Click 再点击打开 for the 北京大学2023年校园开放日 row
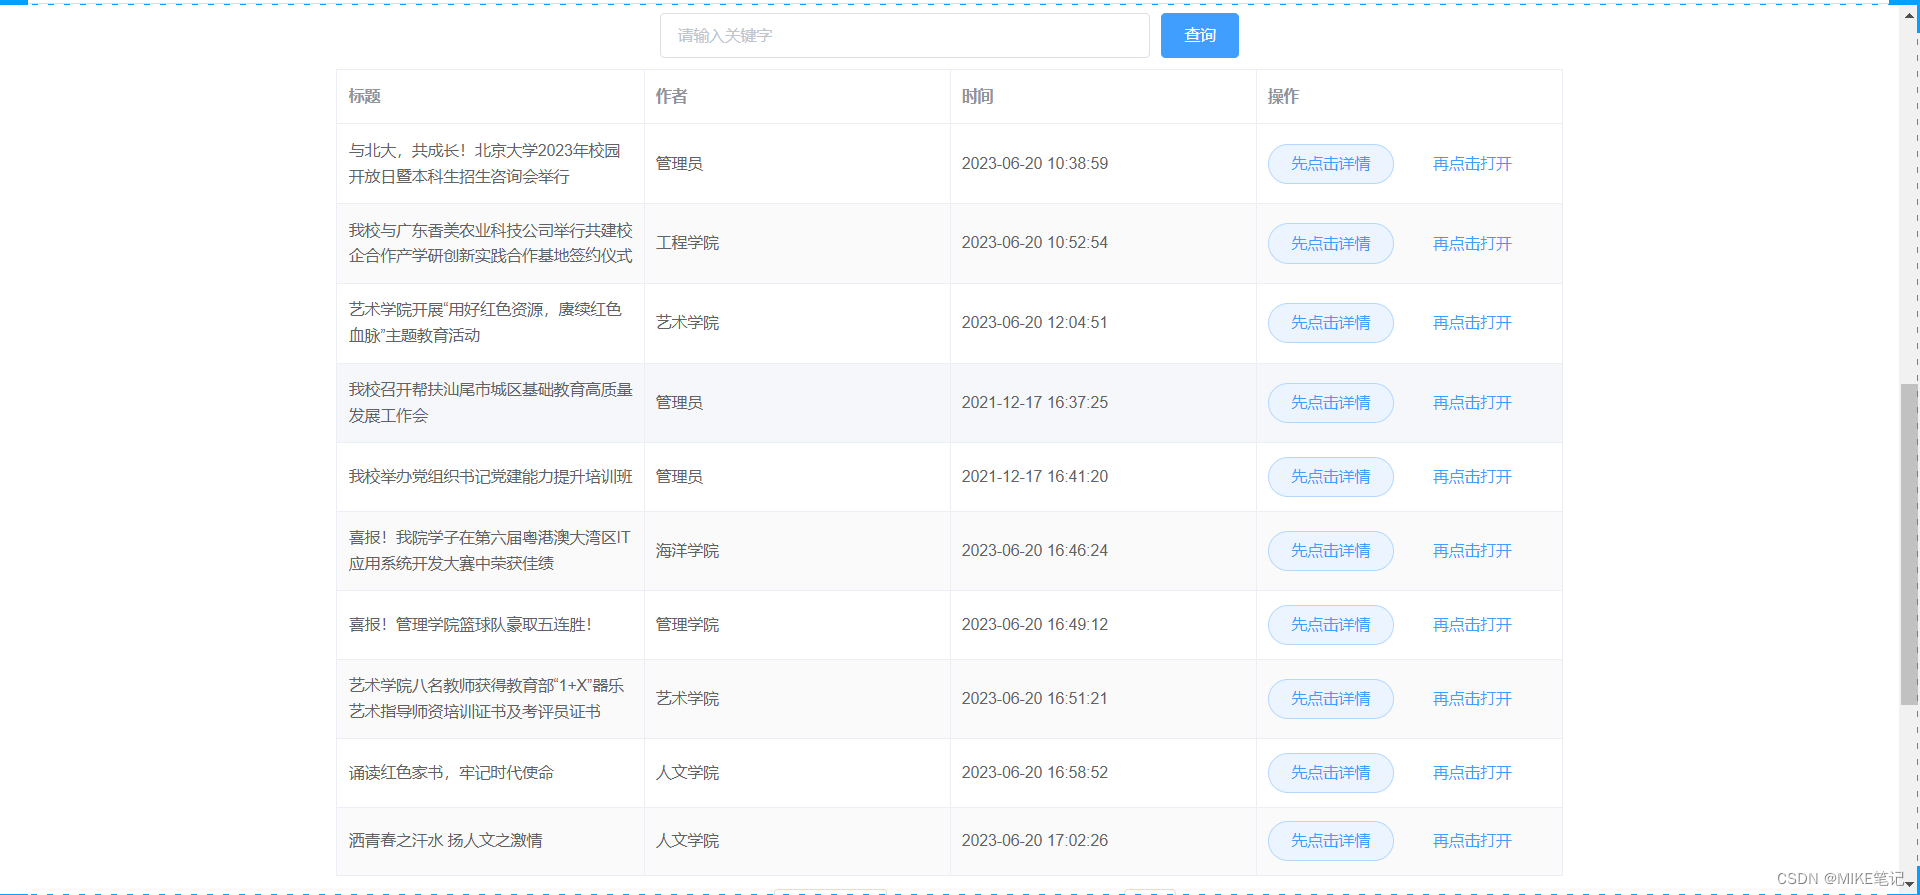This screenshot has height=895, width=1920. tap(1472, 163)
